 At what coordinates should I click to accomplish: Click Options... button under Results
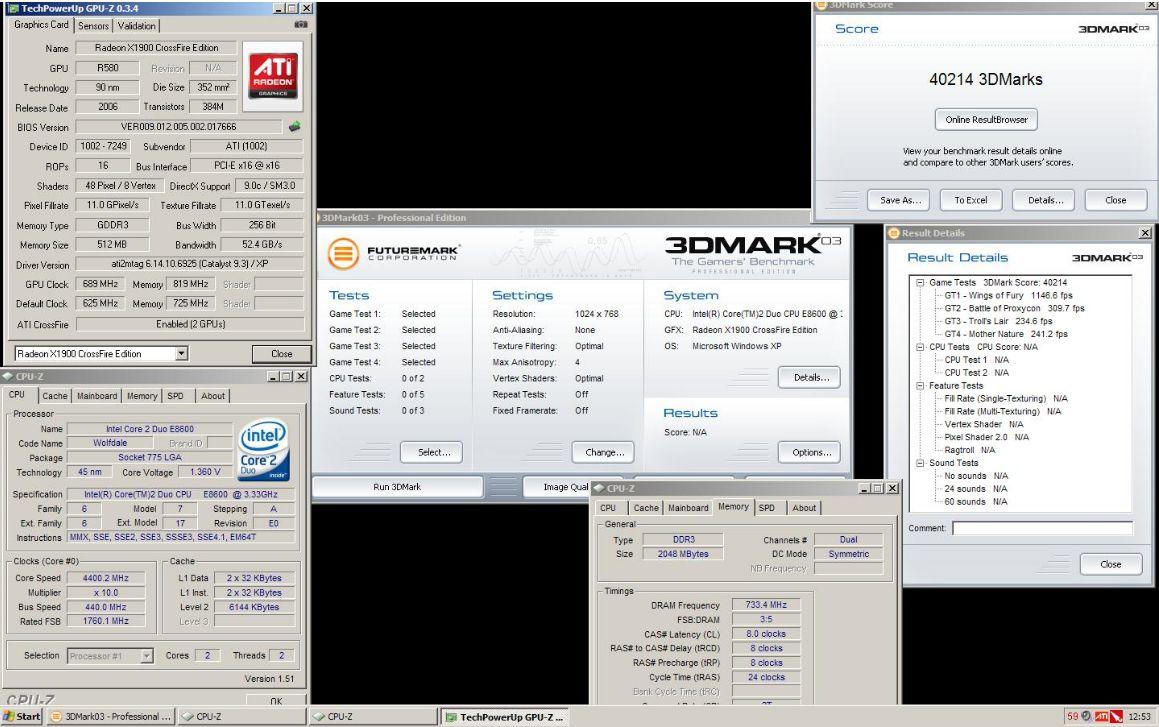tap(809, 452)
